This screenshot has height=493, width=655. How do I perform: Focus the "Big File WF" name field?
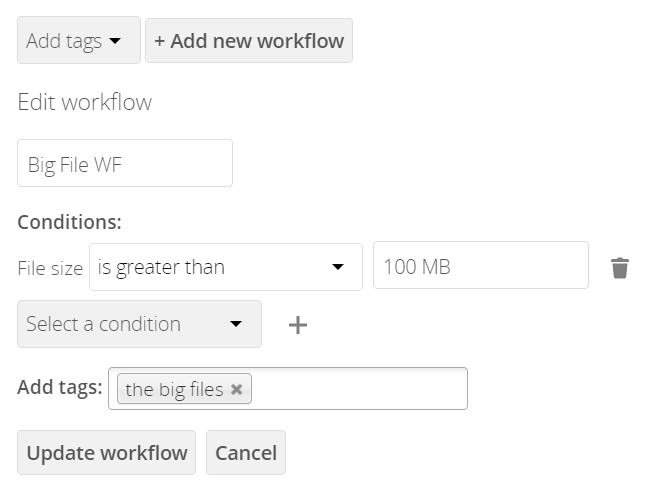pyautogui.click(x=125, y=163)
